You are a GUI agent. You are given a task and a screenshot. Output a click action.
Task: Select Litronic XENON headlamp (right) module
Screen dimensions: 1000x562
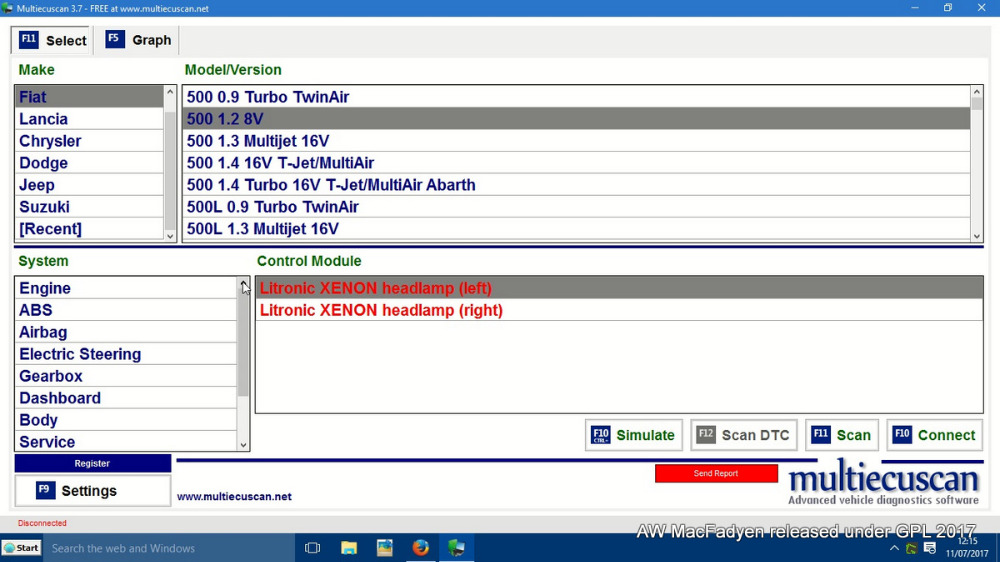coord(381,310)
